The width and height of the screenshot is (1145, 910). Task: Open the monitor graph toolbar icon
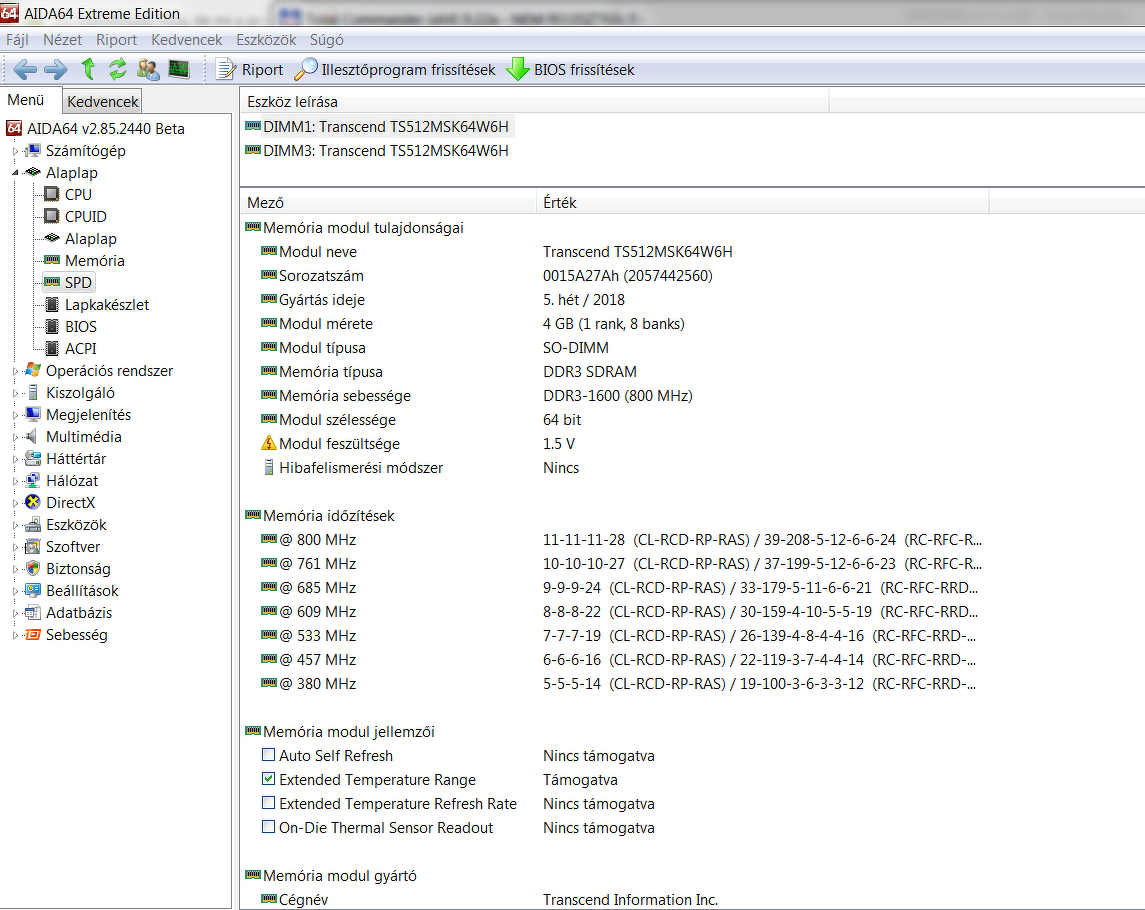click(x=179, y=69)
